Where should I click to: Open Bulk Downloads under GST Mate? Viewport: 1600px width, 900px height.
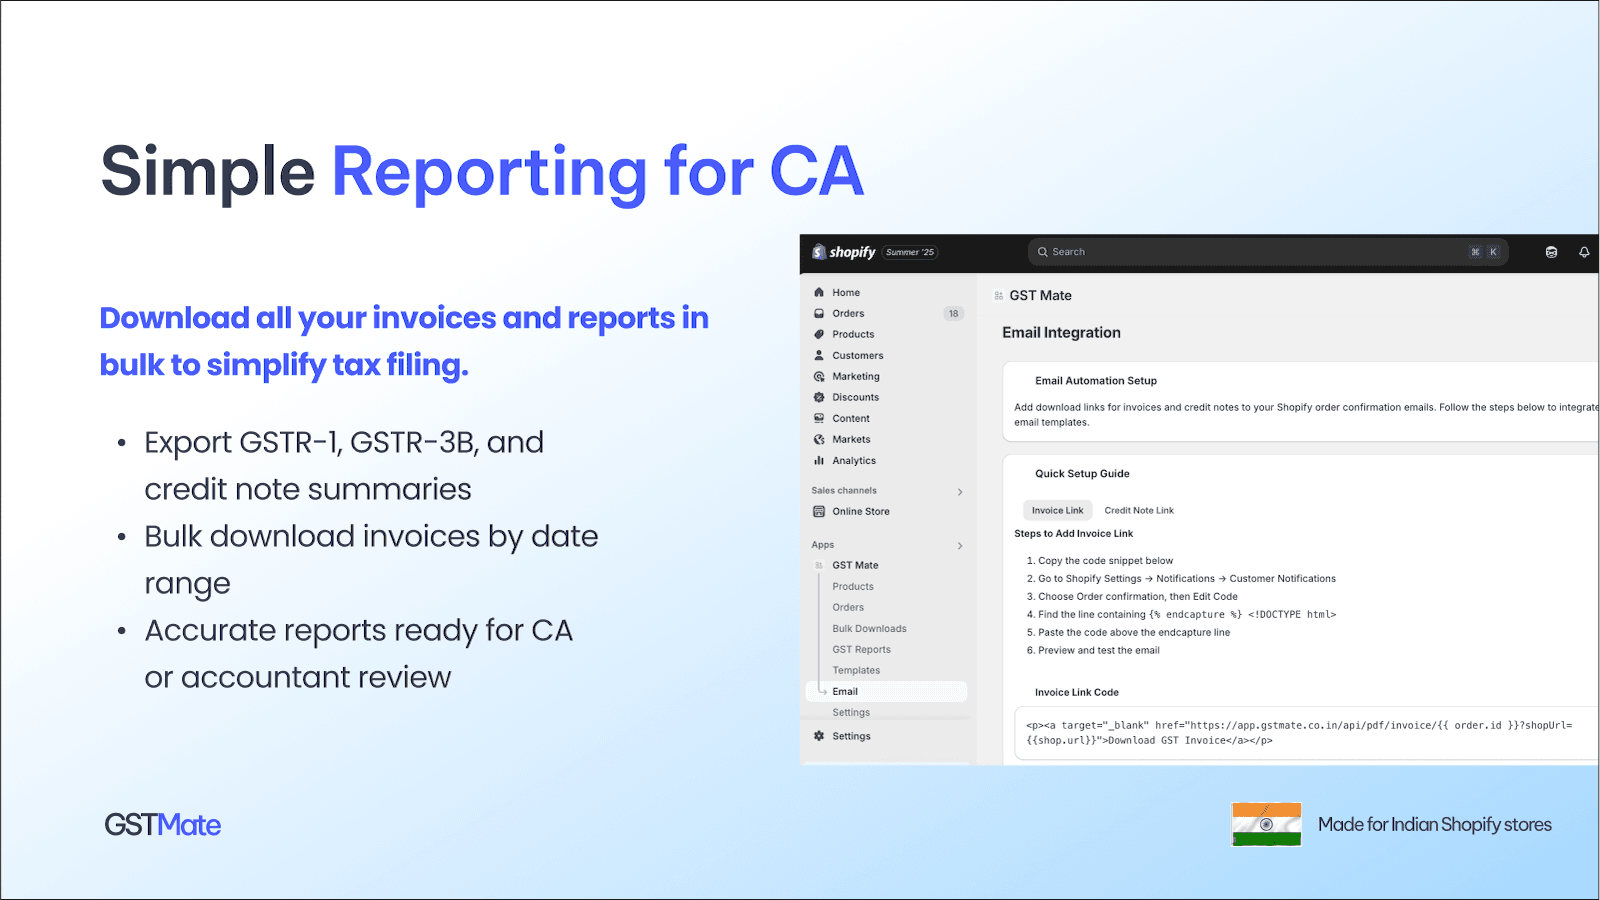[869, 629]
